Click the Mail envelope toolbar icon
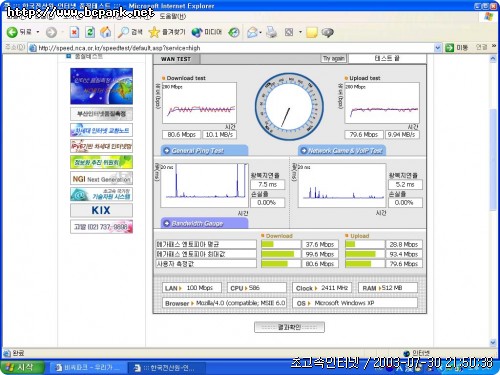Viewport: 500px width, 375px height. pos(252,32)
